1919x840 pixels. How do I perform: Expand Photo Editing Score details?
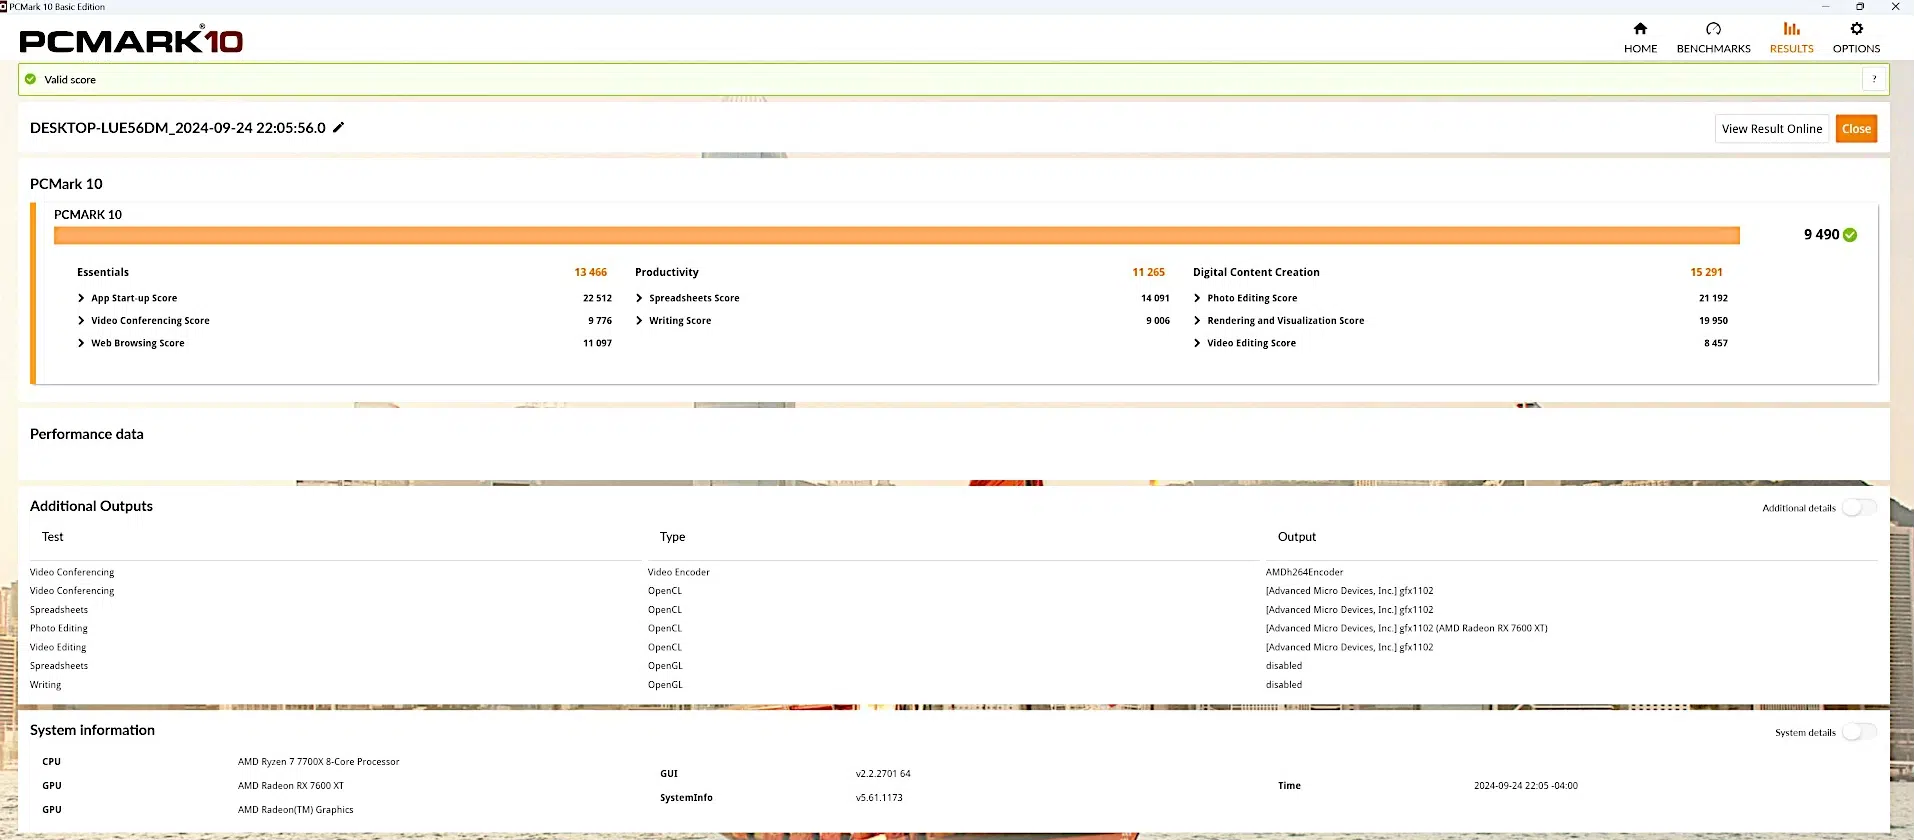pos(1197,298)
